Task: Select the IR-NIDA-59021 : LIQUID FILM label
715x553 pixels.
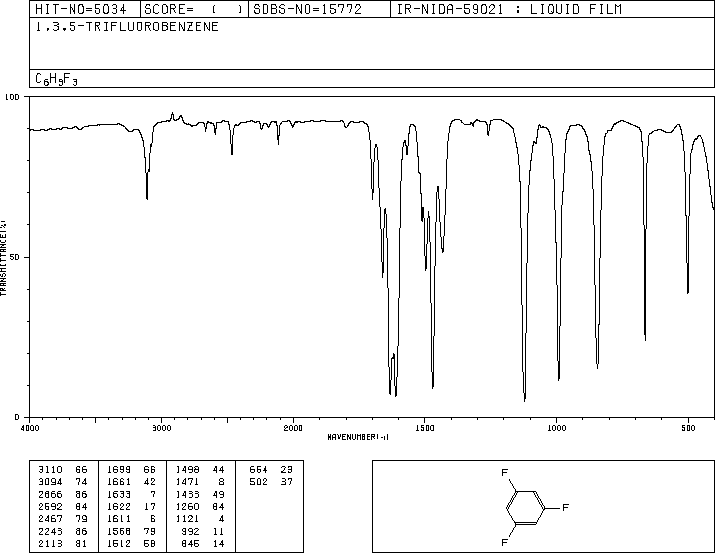Action: click(509, 9)
